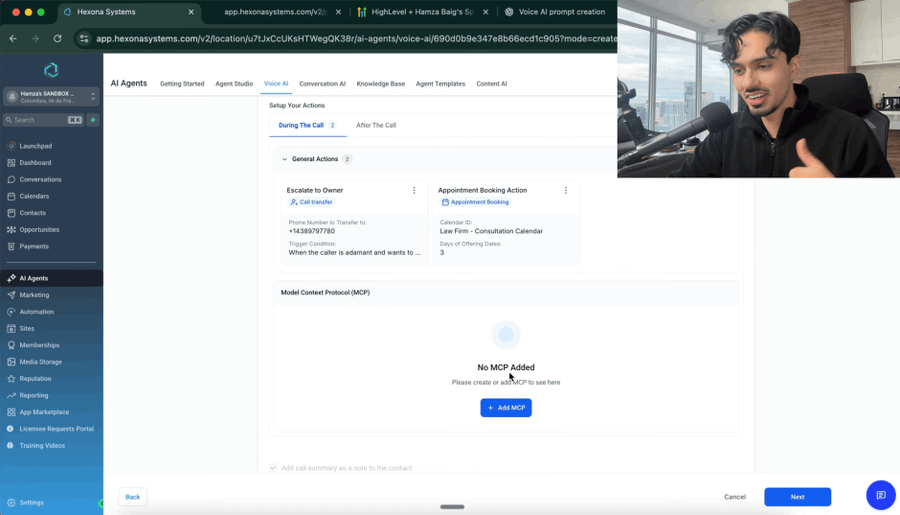
Task: Open Hamza's SANDBOX account switcher
Action: point(51,96)
